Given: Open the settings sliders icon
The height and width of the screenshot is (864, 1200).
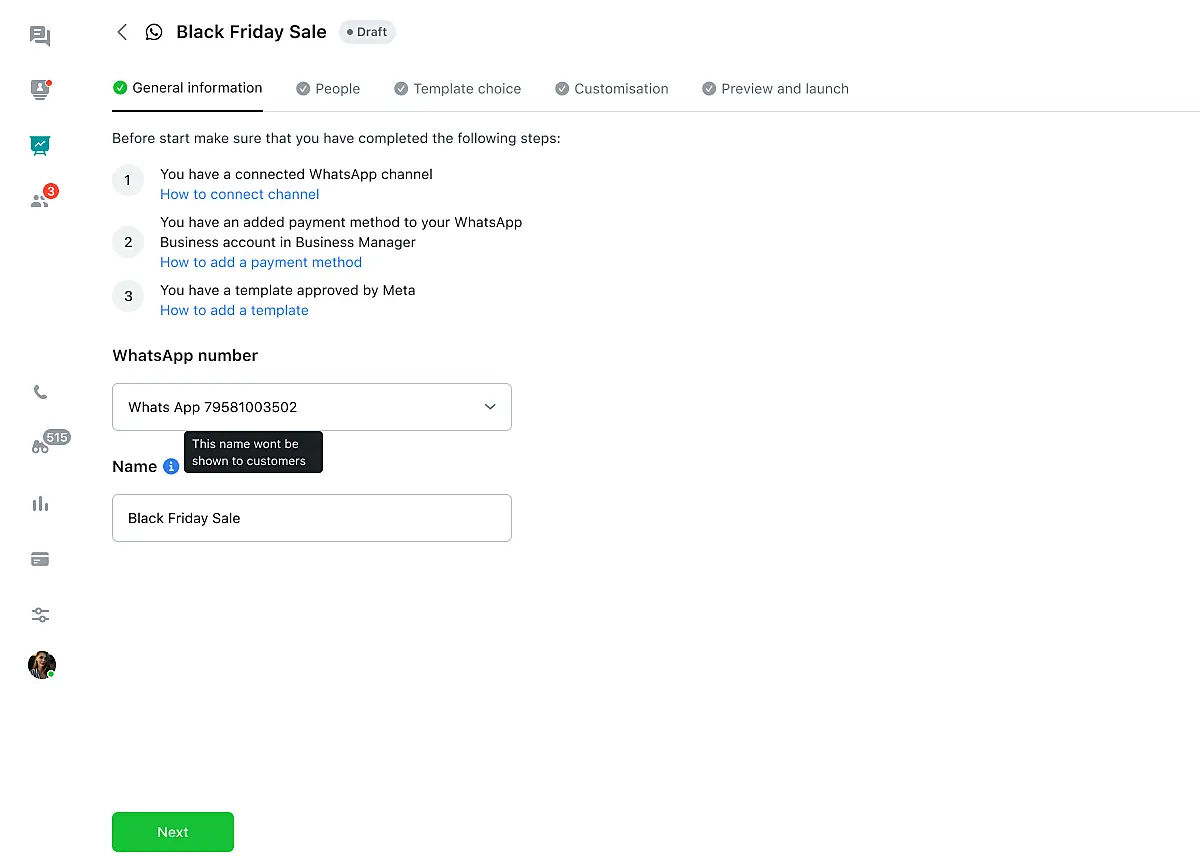Looking at the screenshot, I should tap(40, 615).
